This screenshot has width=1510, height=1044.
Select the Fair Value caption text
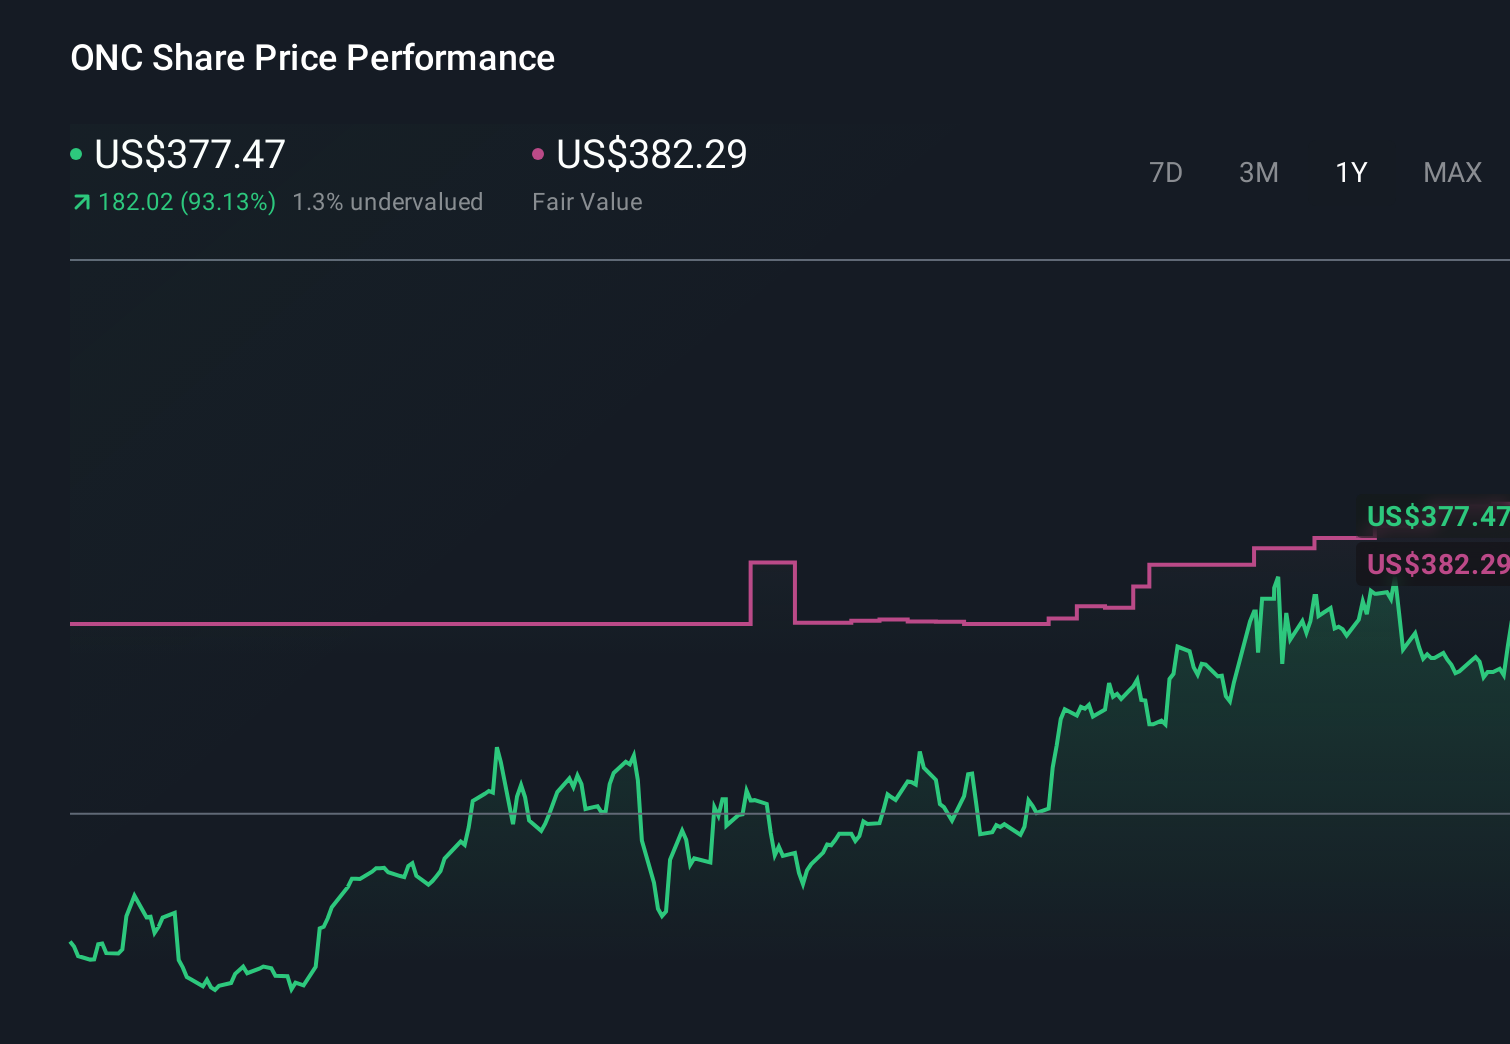pyautogui.click(x=588, y=201)
